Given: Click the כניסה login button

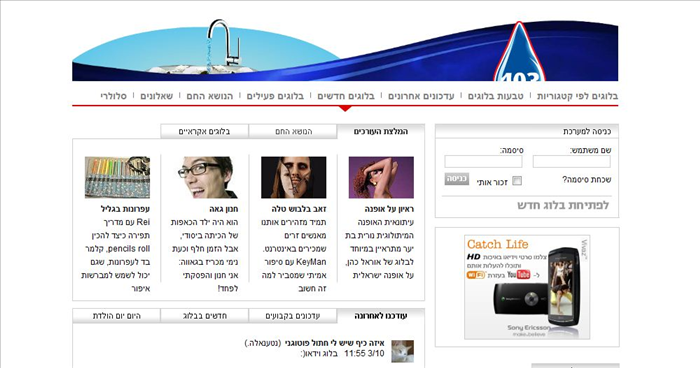Looking at the screenshot, I should tap(456, 179).
